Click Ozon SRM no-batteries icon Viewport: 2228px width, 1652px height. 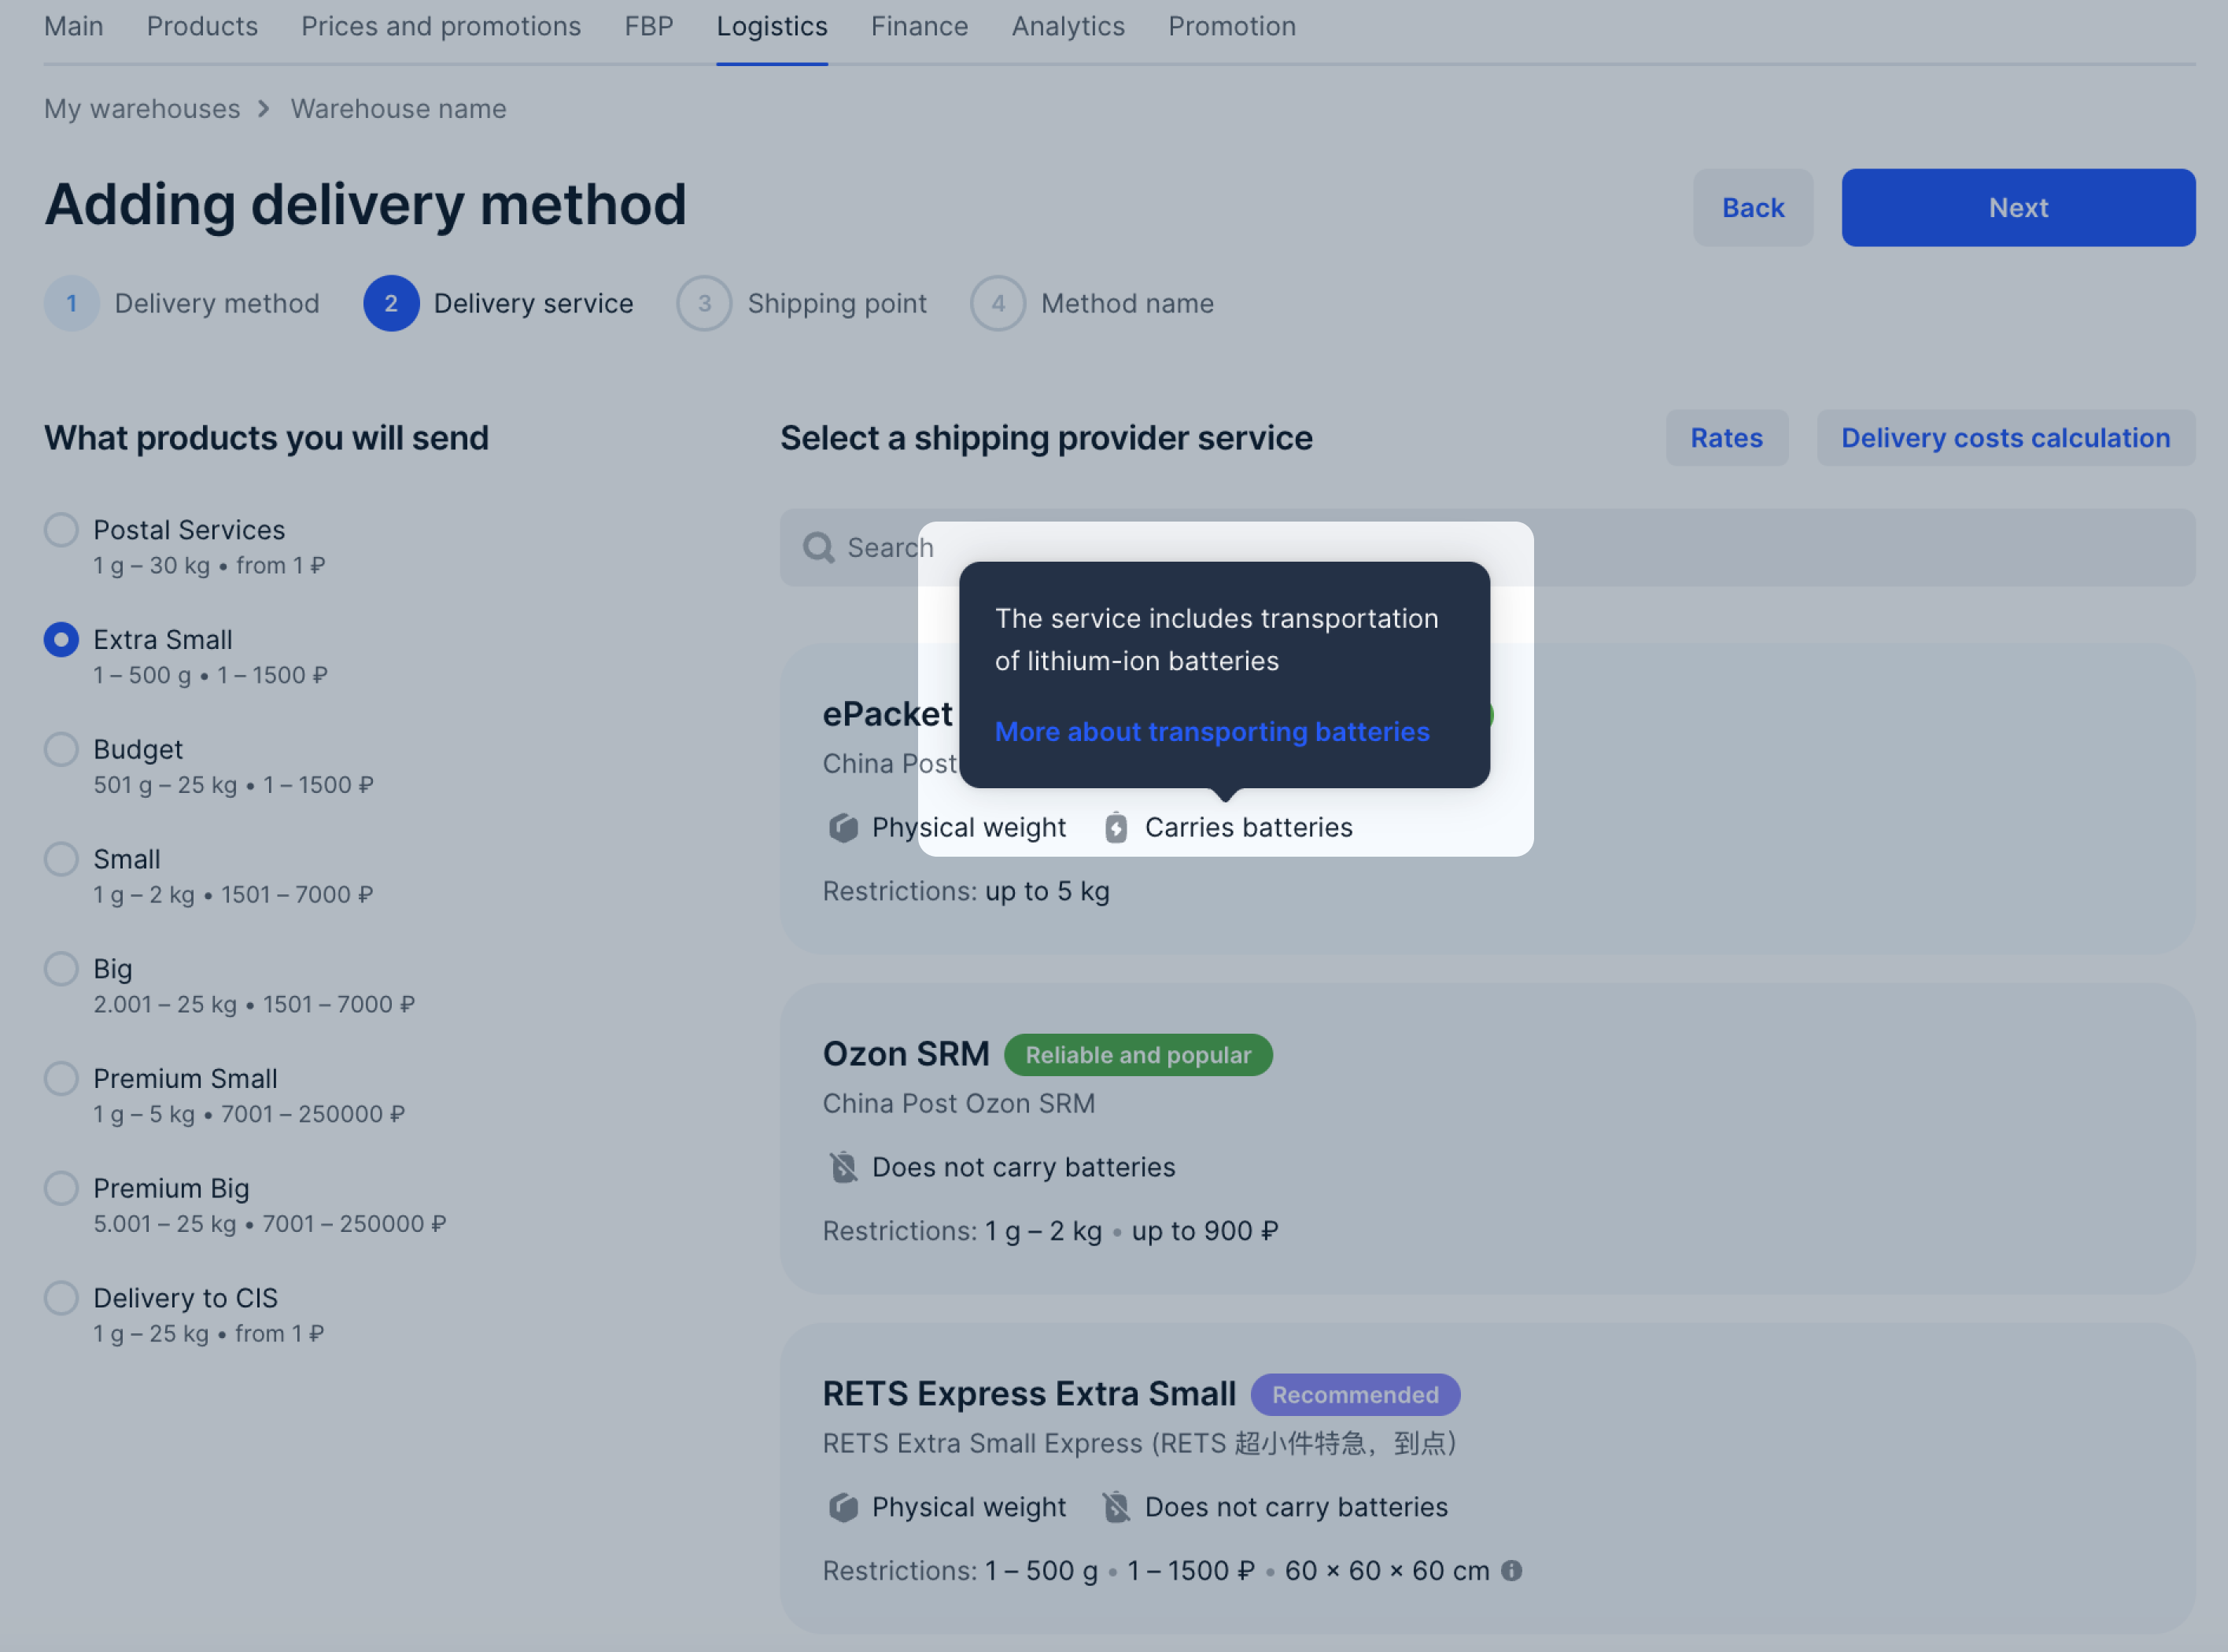[x=843, y=1167]
